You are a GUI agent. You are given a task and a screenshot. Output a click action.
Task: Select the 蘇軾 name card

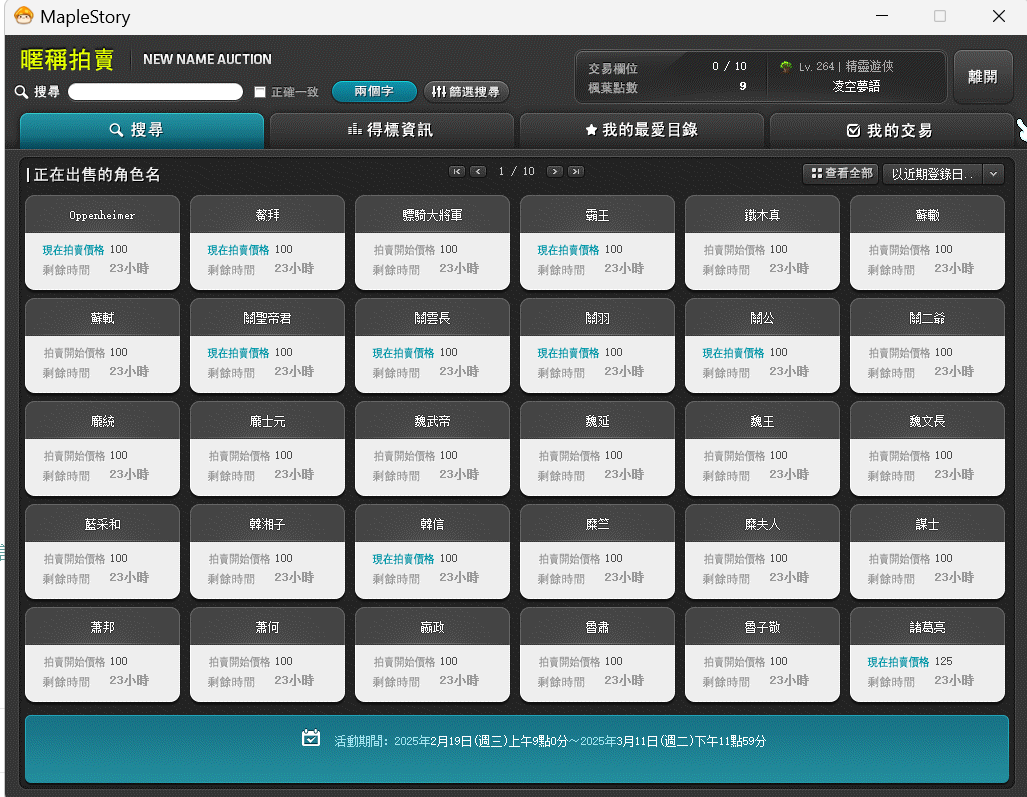[102, 346]
